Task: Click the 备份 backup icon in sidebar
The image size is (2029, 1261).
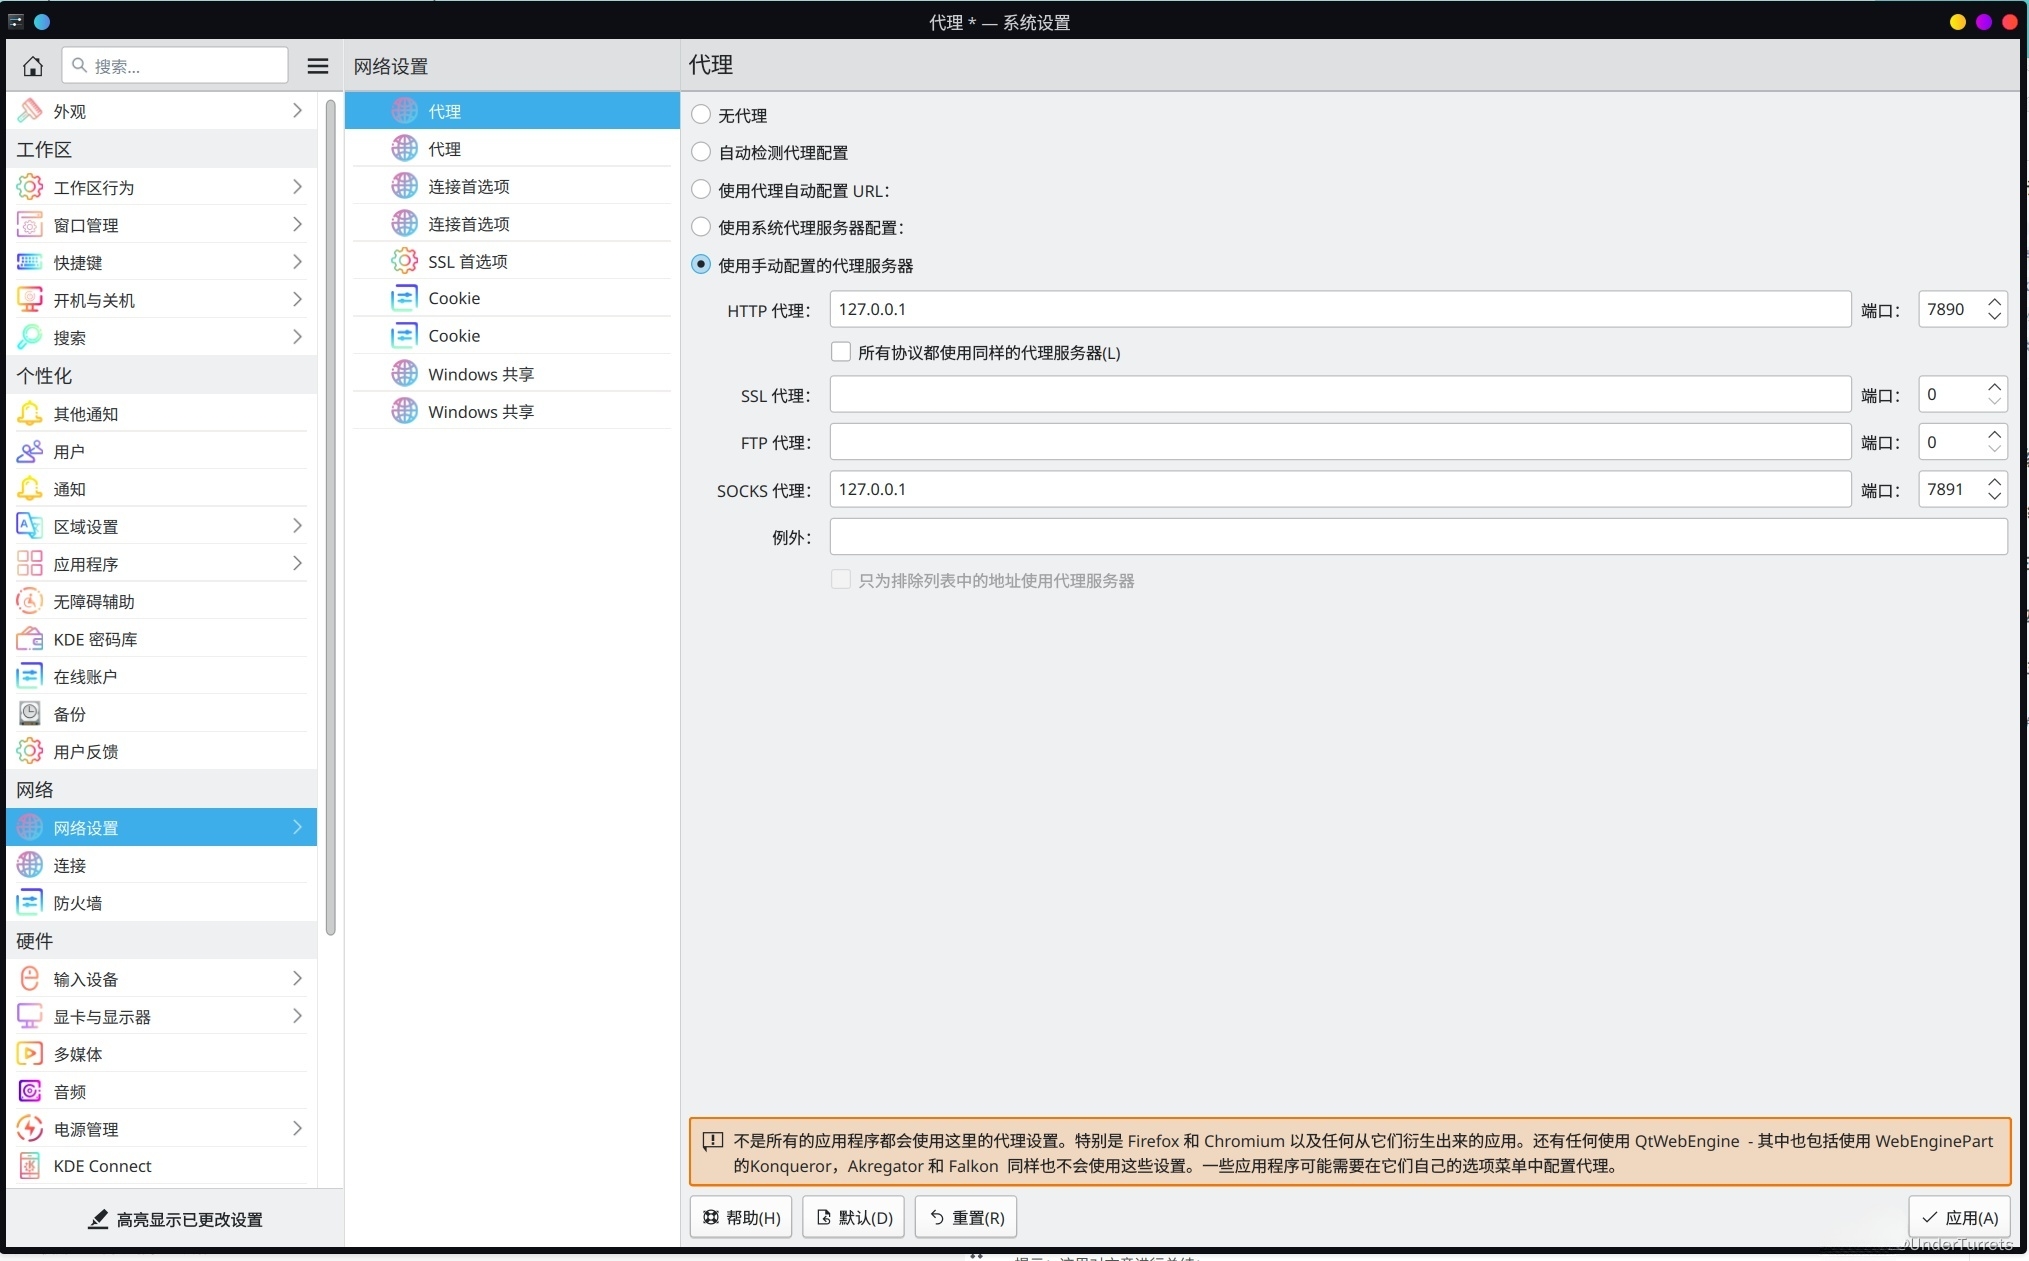Action: click(x=30, y=714)
